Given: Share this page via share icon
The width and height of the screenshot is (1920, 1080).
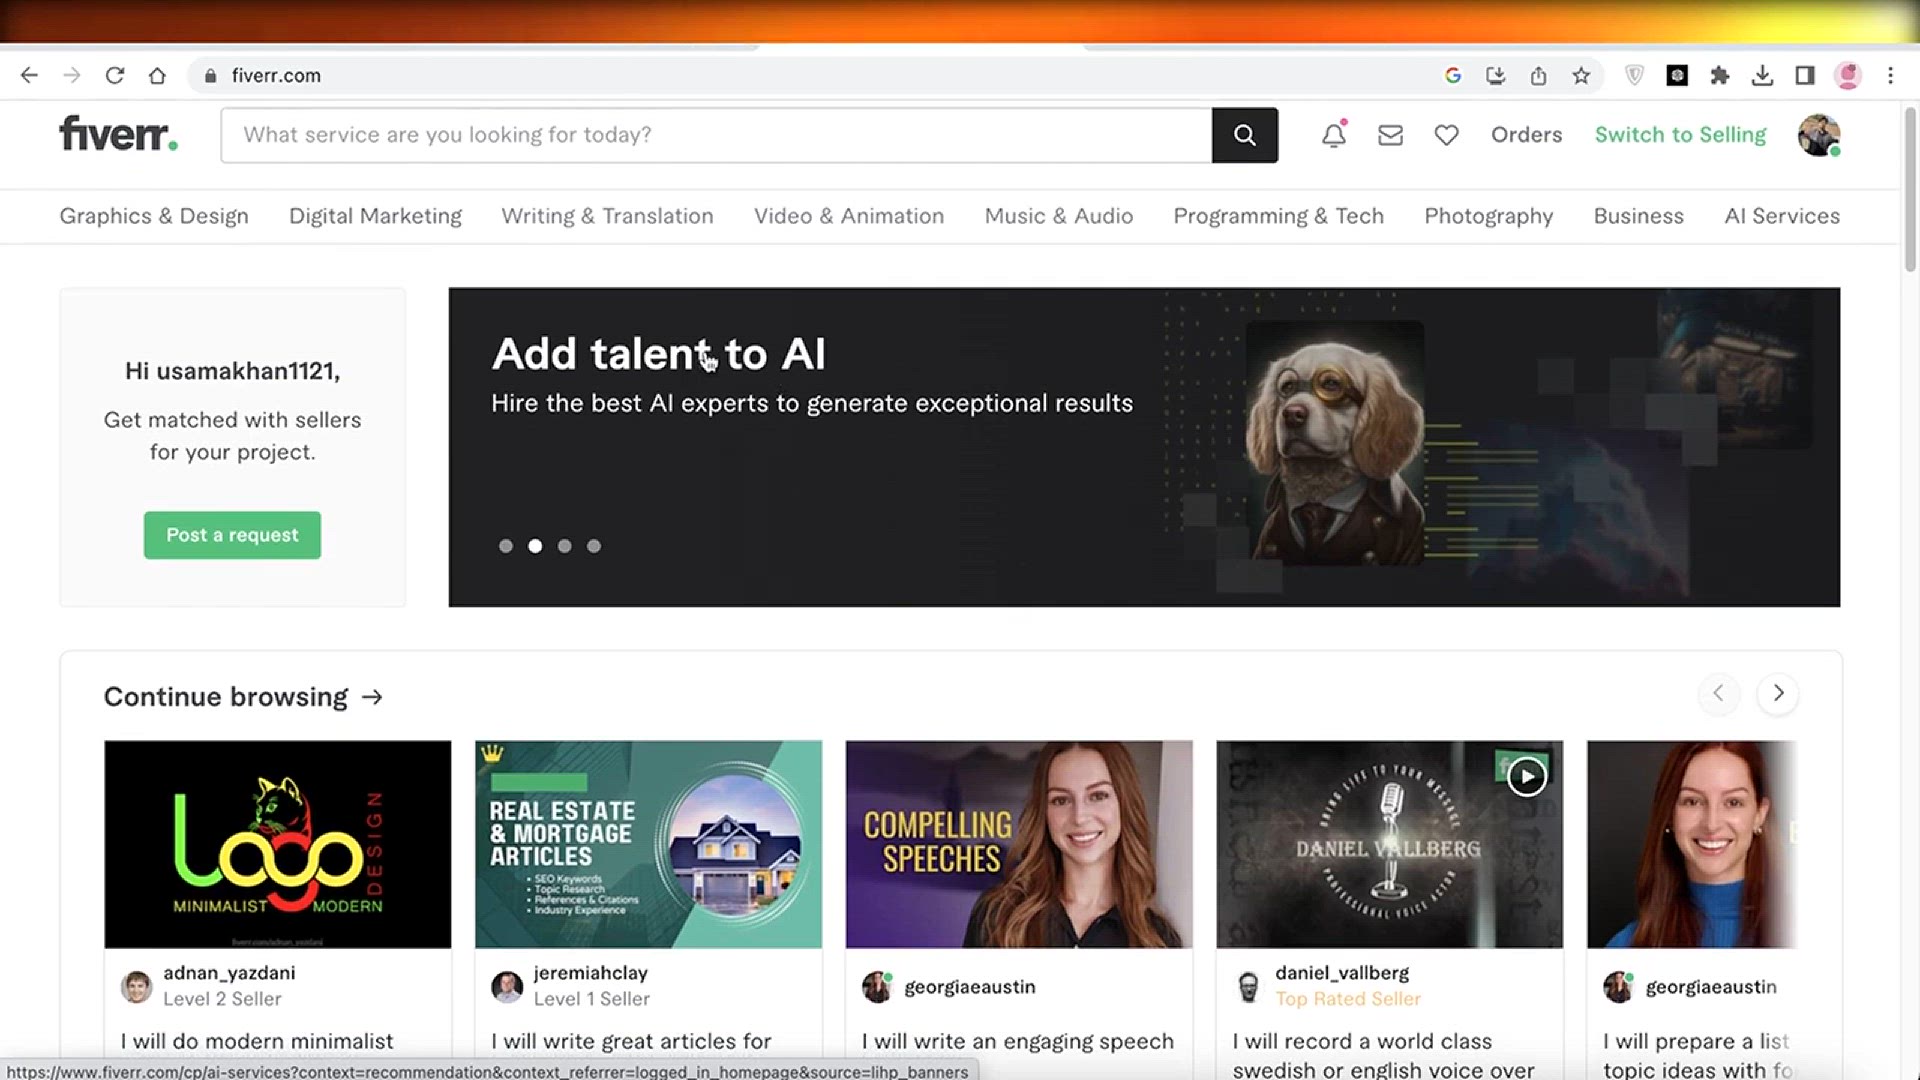Looking at the screenshot, I should (x=1538, y=75).
